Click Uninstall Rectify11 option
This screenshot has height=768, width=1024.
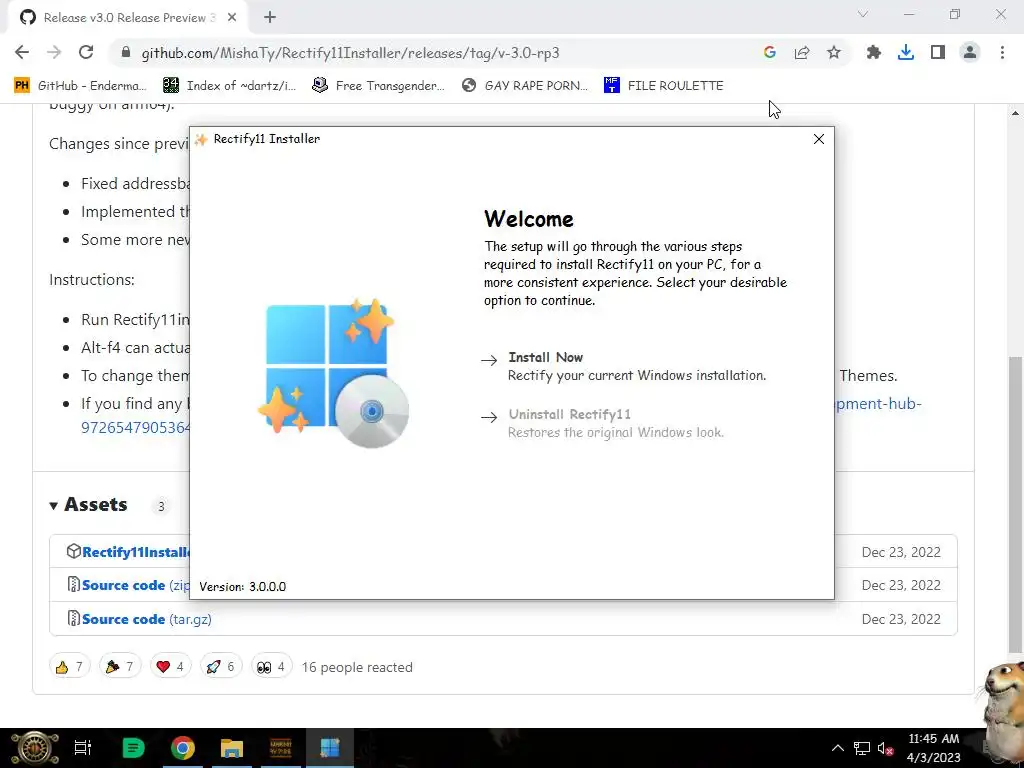point(569,414)
